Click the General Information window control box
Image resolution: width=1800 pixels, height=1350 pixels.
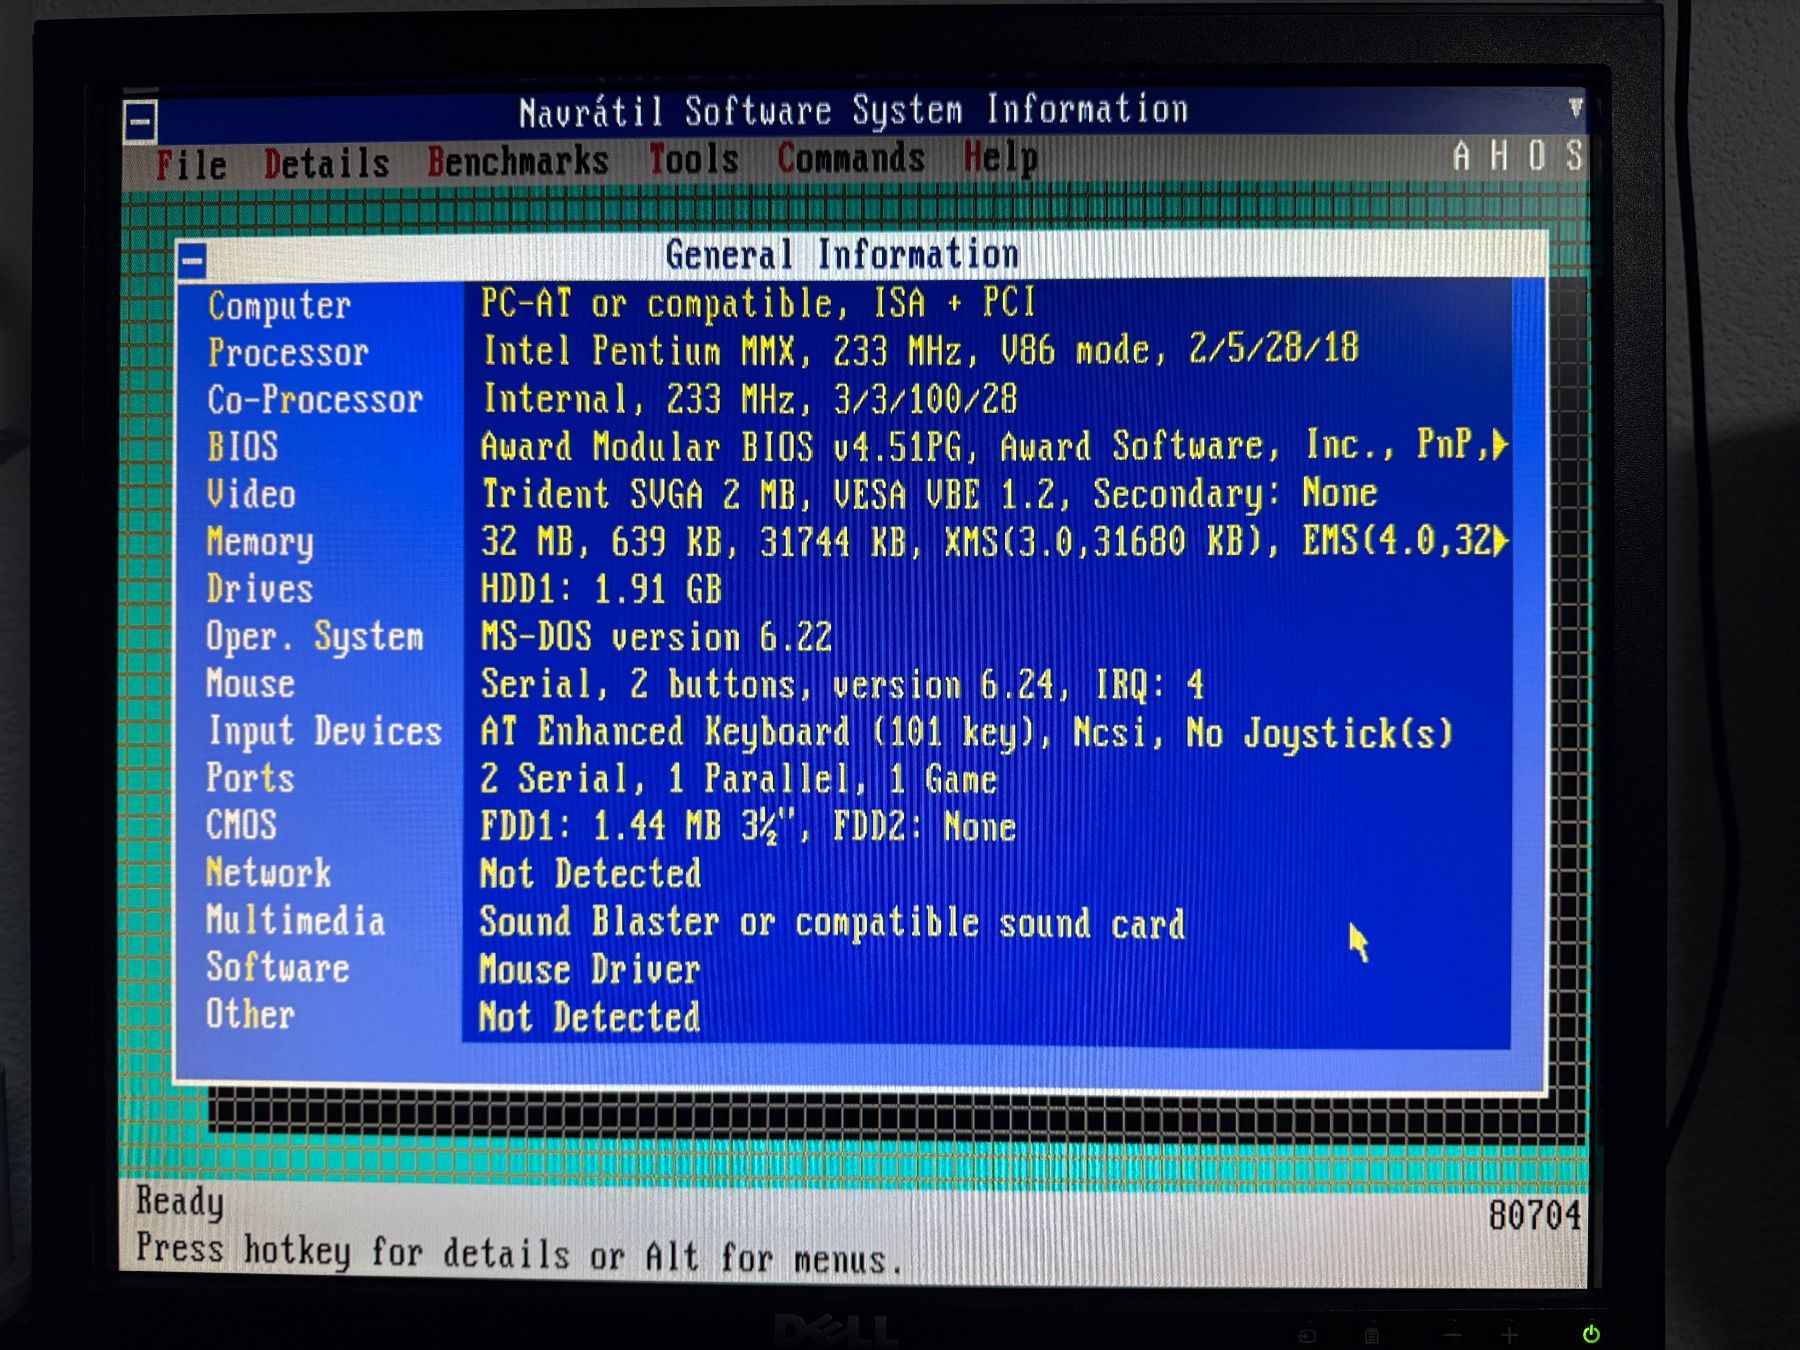coord(193,262)
